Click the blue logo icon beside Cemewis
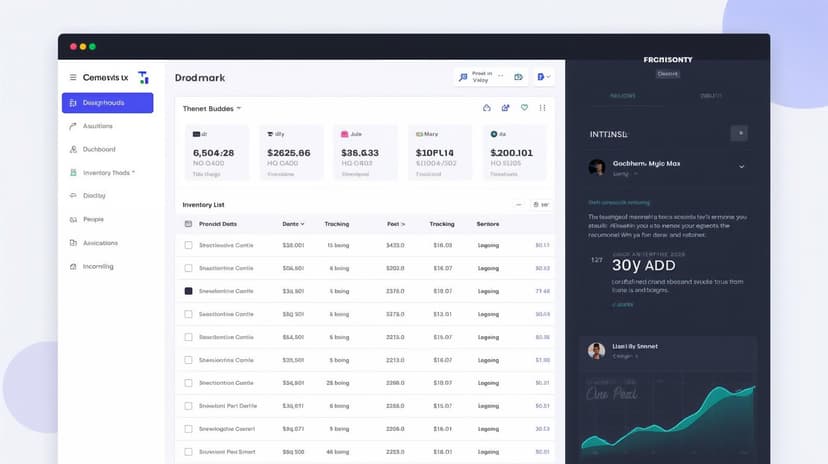 pos(143,77)
